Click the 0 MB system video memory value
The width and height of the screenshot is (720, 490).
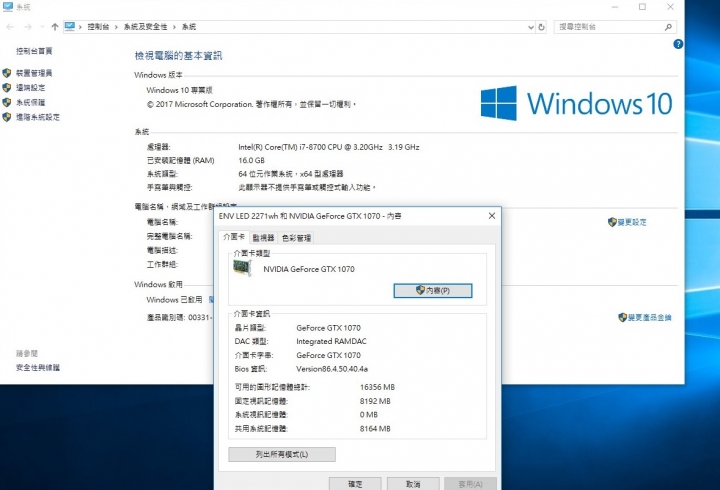click(369, 415)
